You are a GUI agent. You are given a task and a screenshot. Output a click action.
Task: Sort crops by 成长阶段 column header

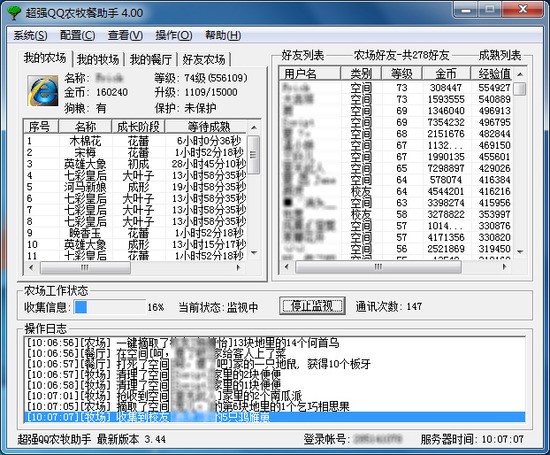(138, 127)
